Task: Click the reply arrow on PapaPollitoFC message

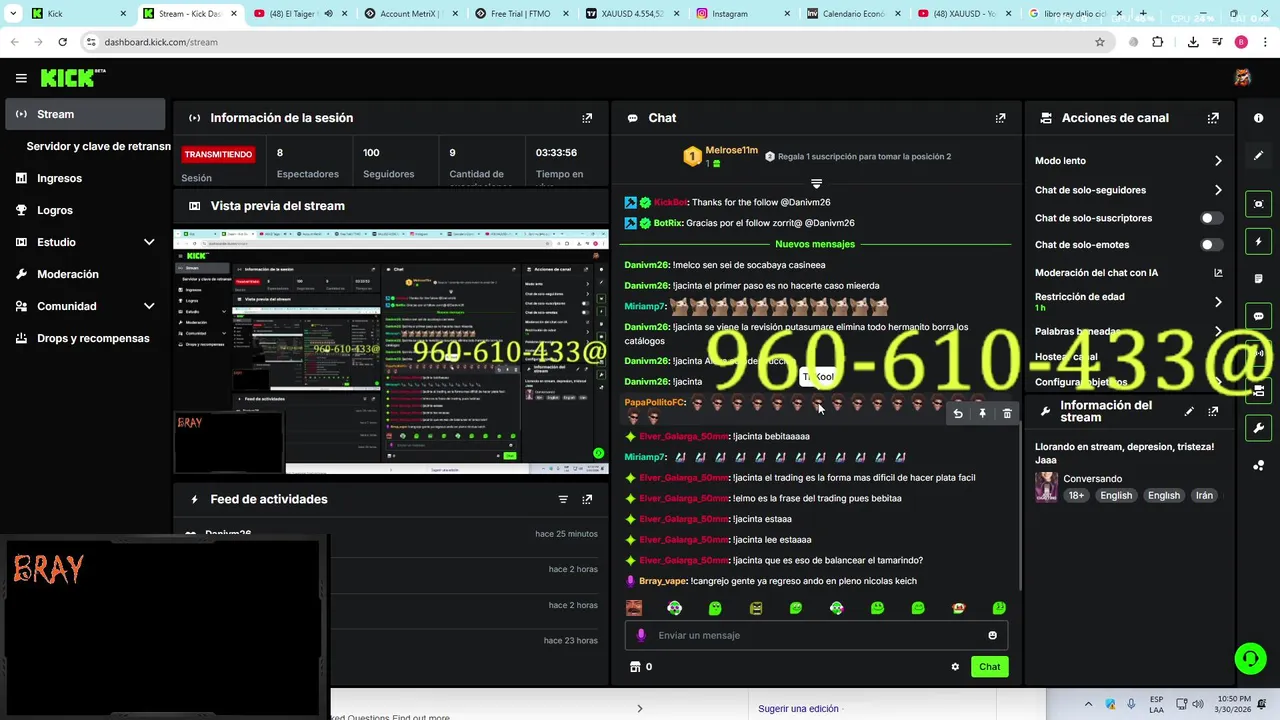Action: click(958, 414)
